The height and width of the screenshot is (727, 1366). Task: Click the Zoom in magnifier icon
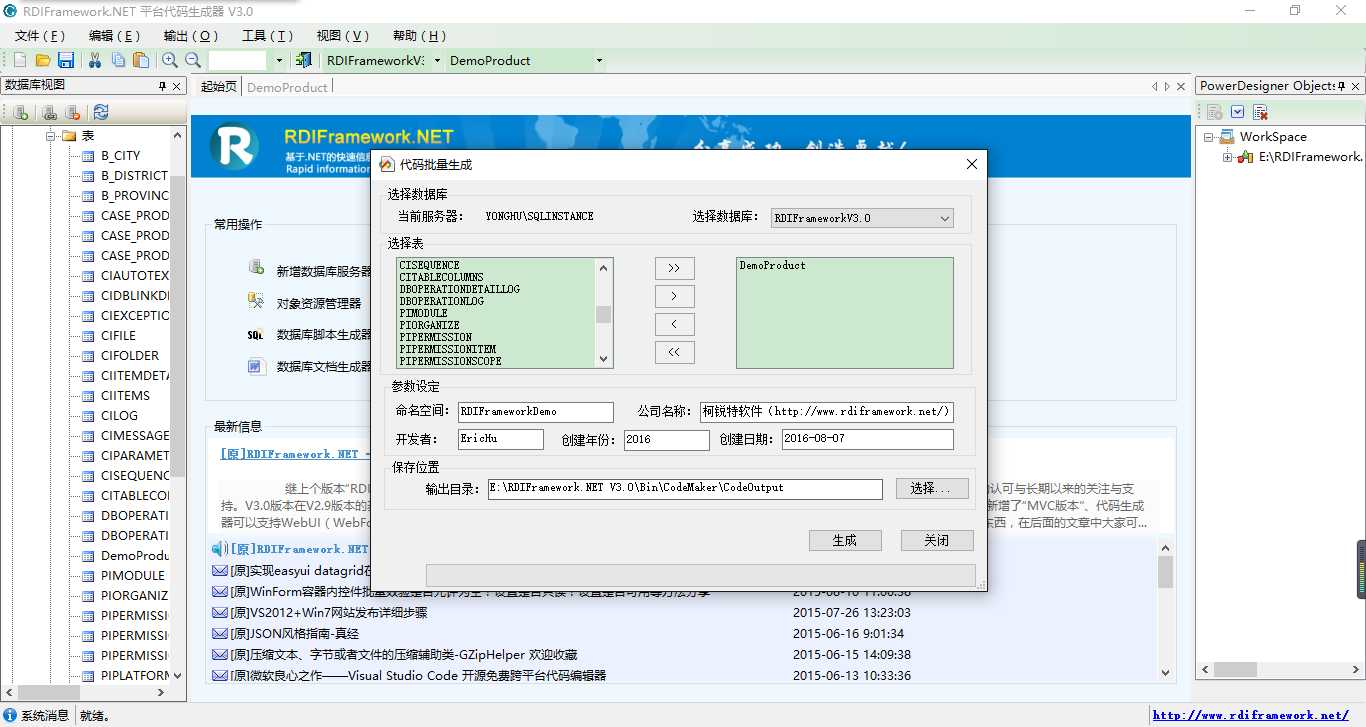(170, 60)
